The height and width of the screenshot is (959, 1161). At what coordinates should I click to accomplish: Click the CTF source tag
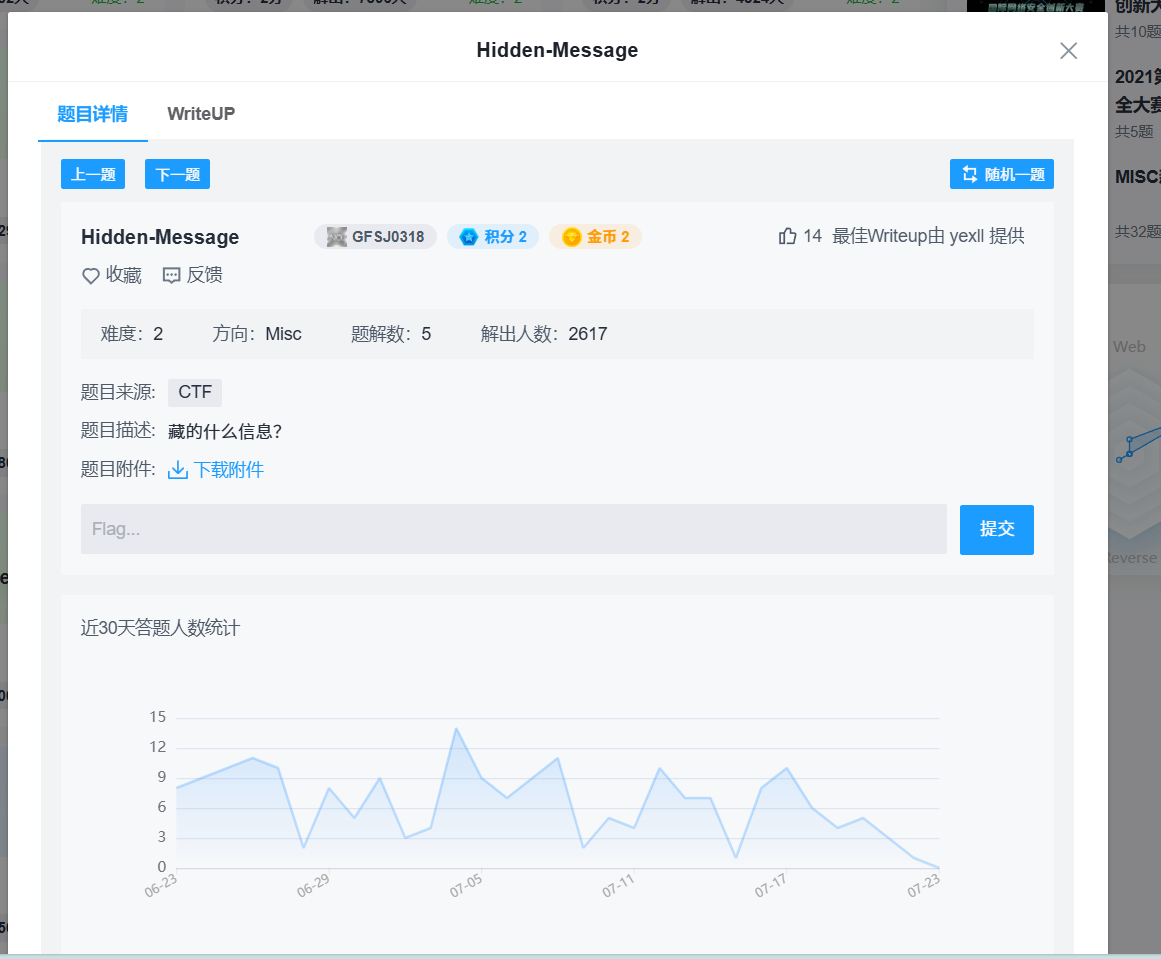pos(194,392)
